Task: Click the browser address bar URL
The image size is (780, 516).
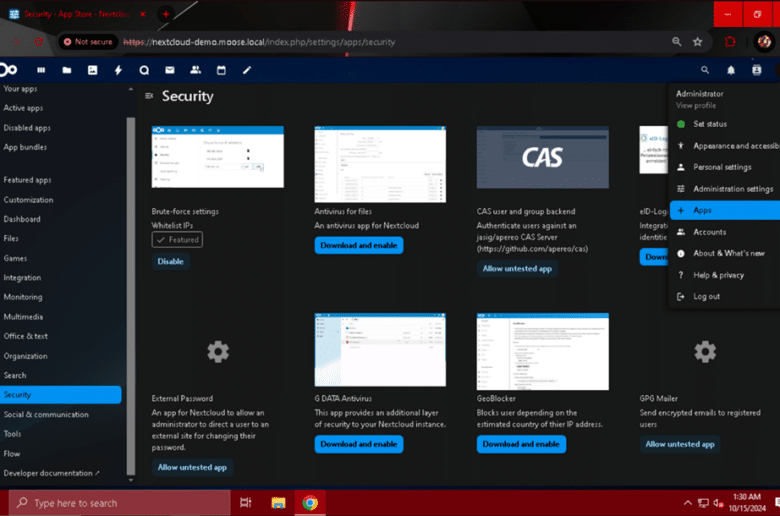Action: (x=259, y=42)
